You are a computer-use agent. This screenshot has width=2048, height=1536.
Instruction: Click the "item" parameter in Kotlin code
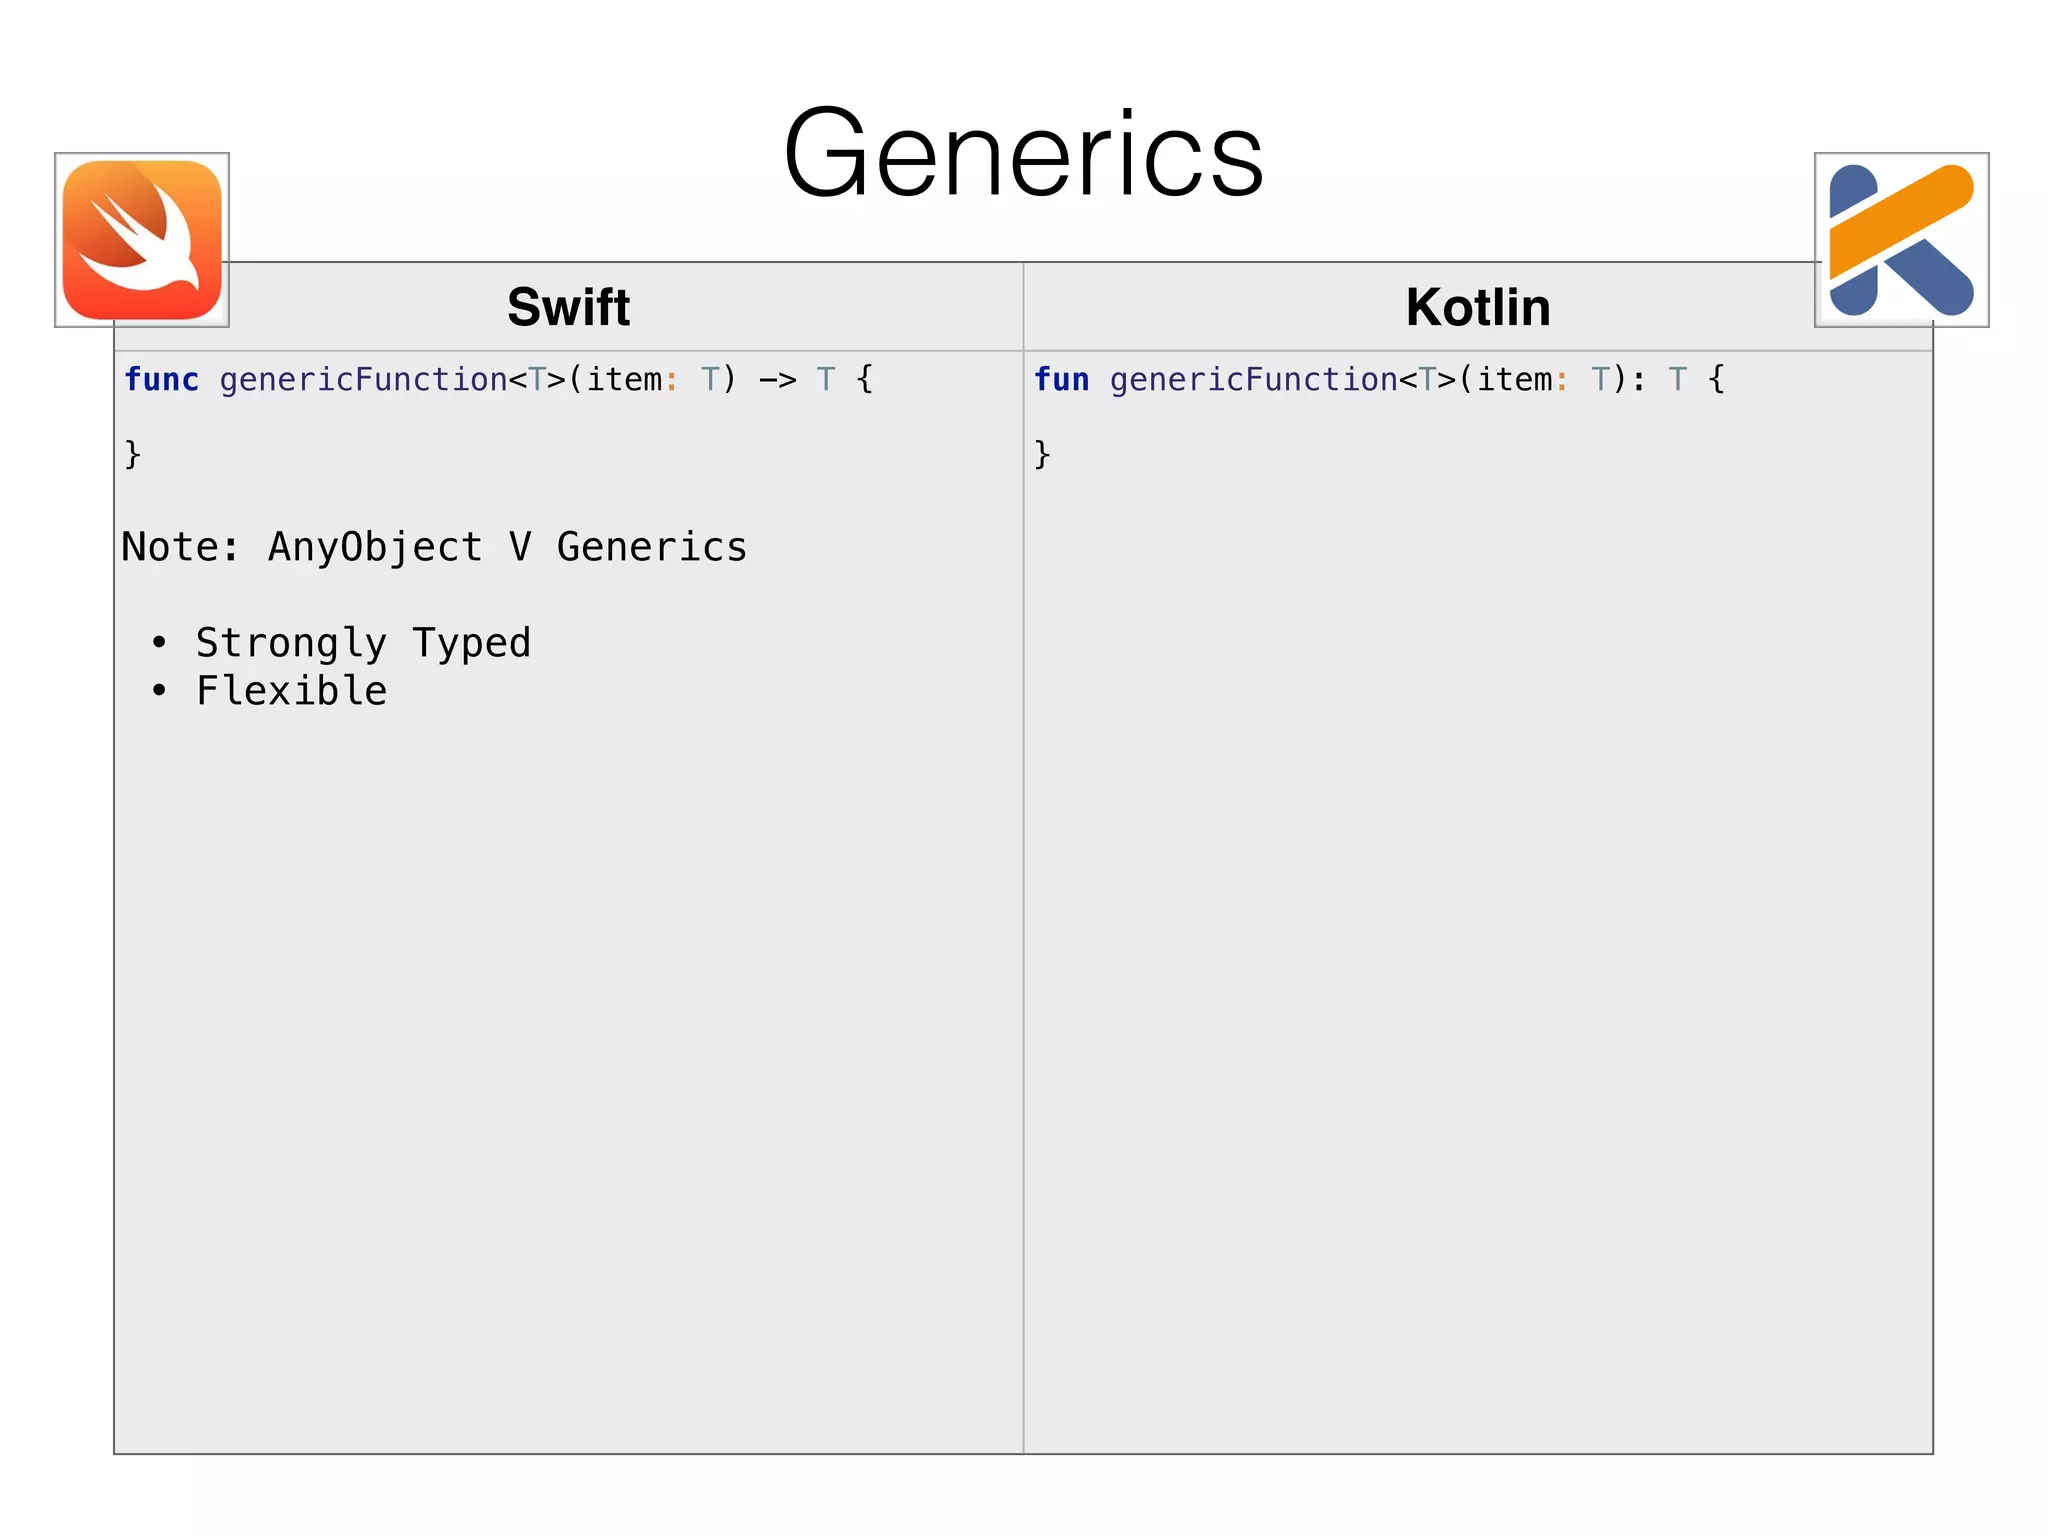1514,380
